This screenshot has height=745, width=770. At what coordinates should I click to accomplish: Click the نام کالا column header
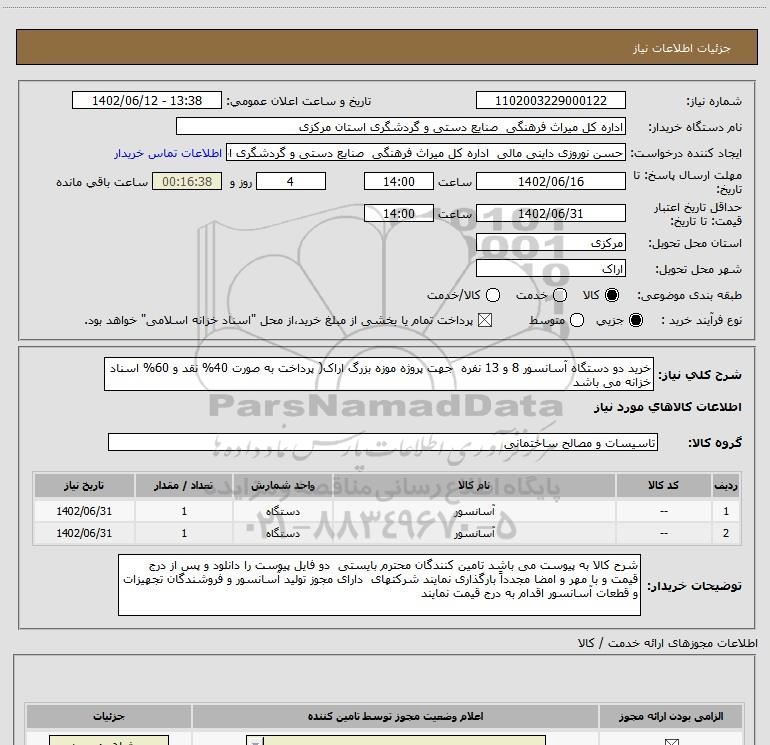[474, 486]
